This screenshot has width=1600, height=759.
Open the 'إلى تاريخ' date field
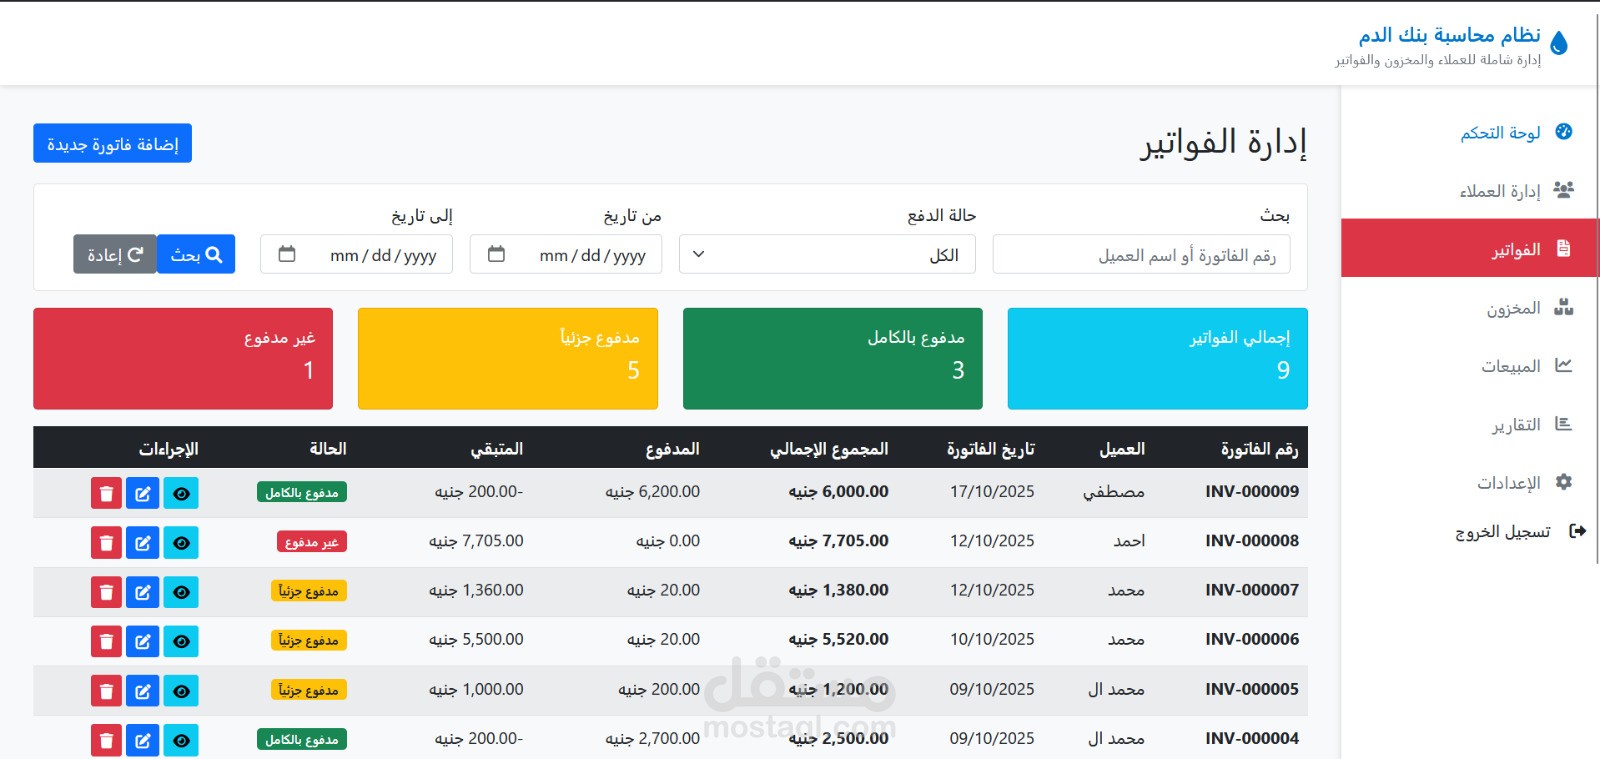click(356, 254)
